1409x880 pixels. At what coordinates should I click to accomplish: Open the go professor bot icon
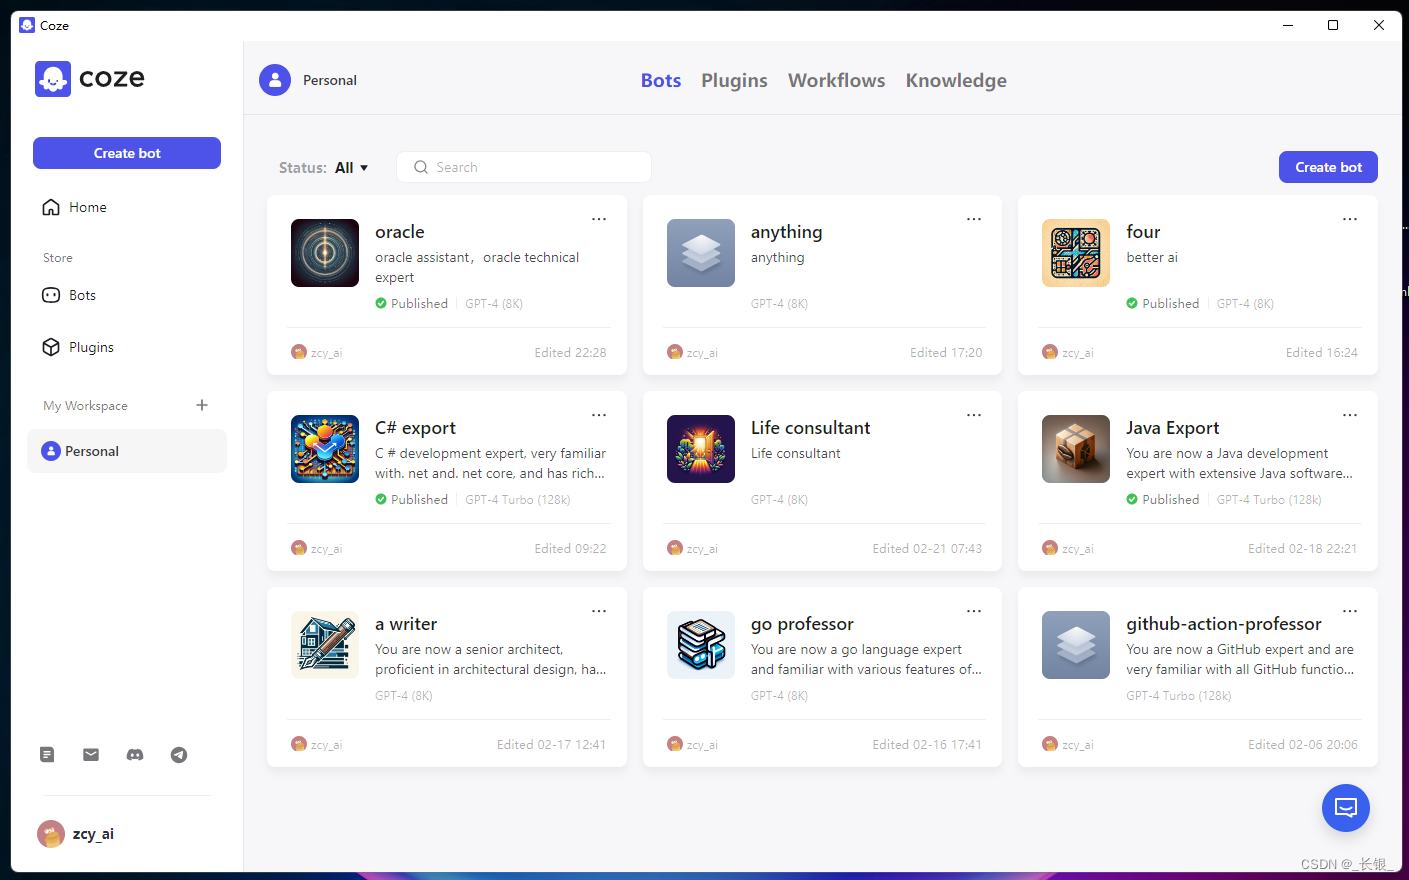coord(701,645)
